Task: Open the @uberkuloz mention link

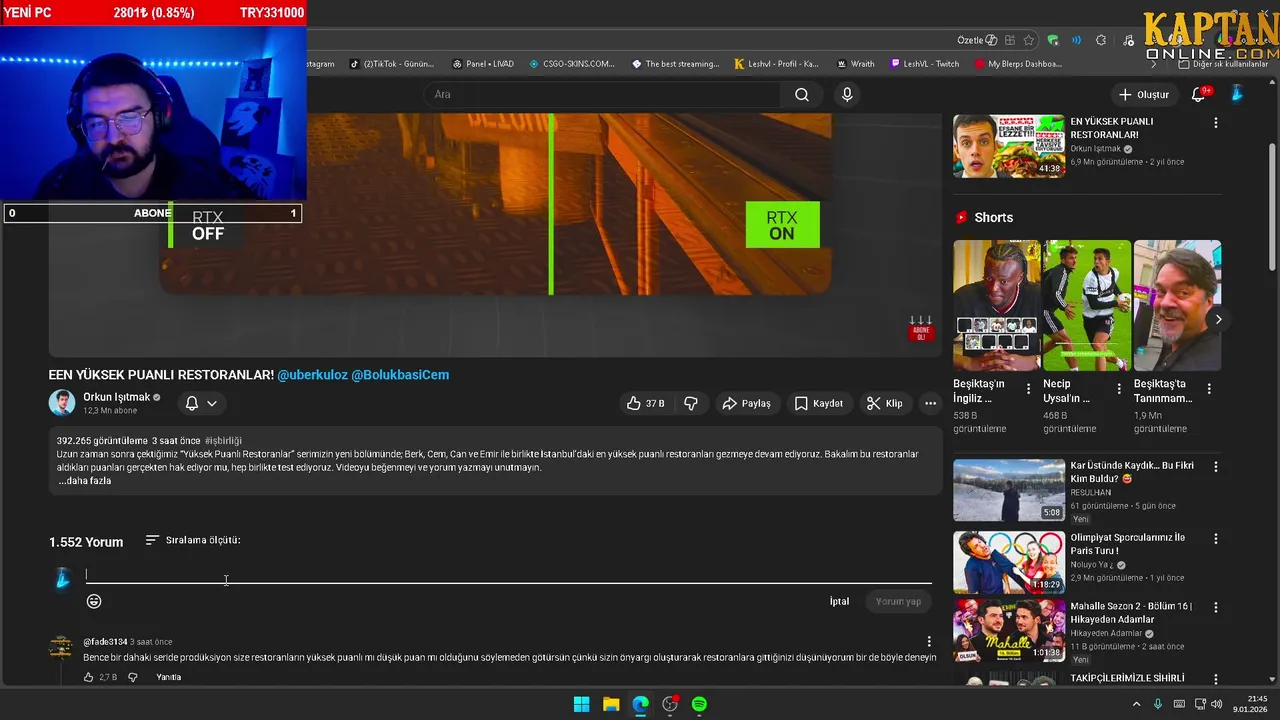Action: pyautogui.click(x=312, y=375)
